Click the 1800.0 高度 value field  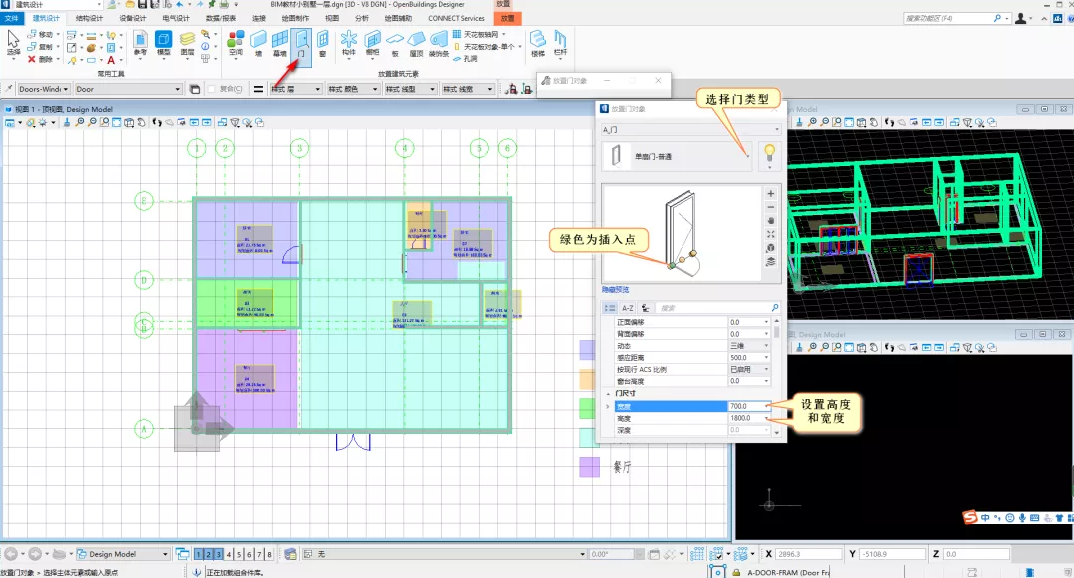[x=748, y=418]
